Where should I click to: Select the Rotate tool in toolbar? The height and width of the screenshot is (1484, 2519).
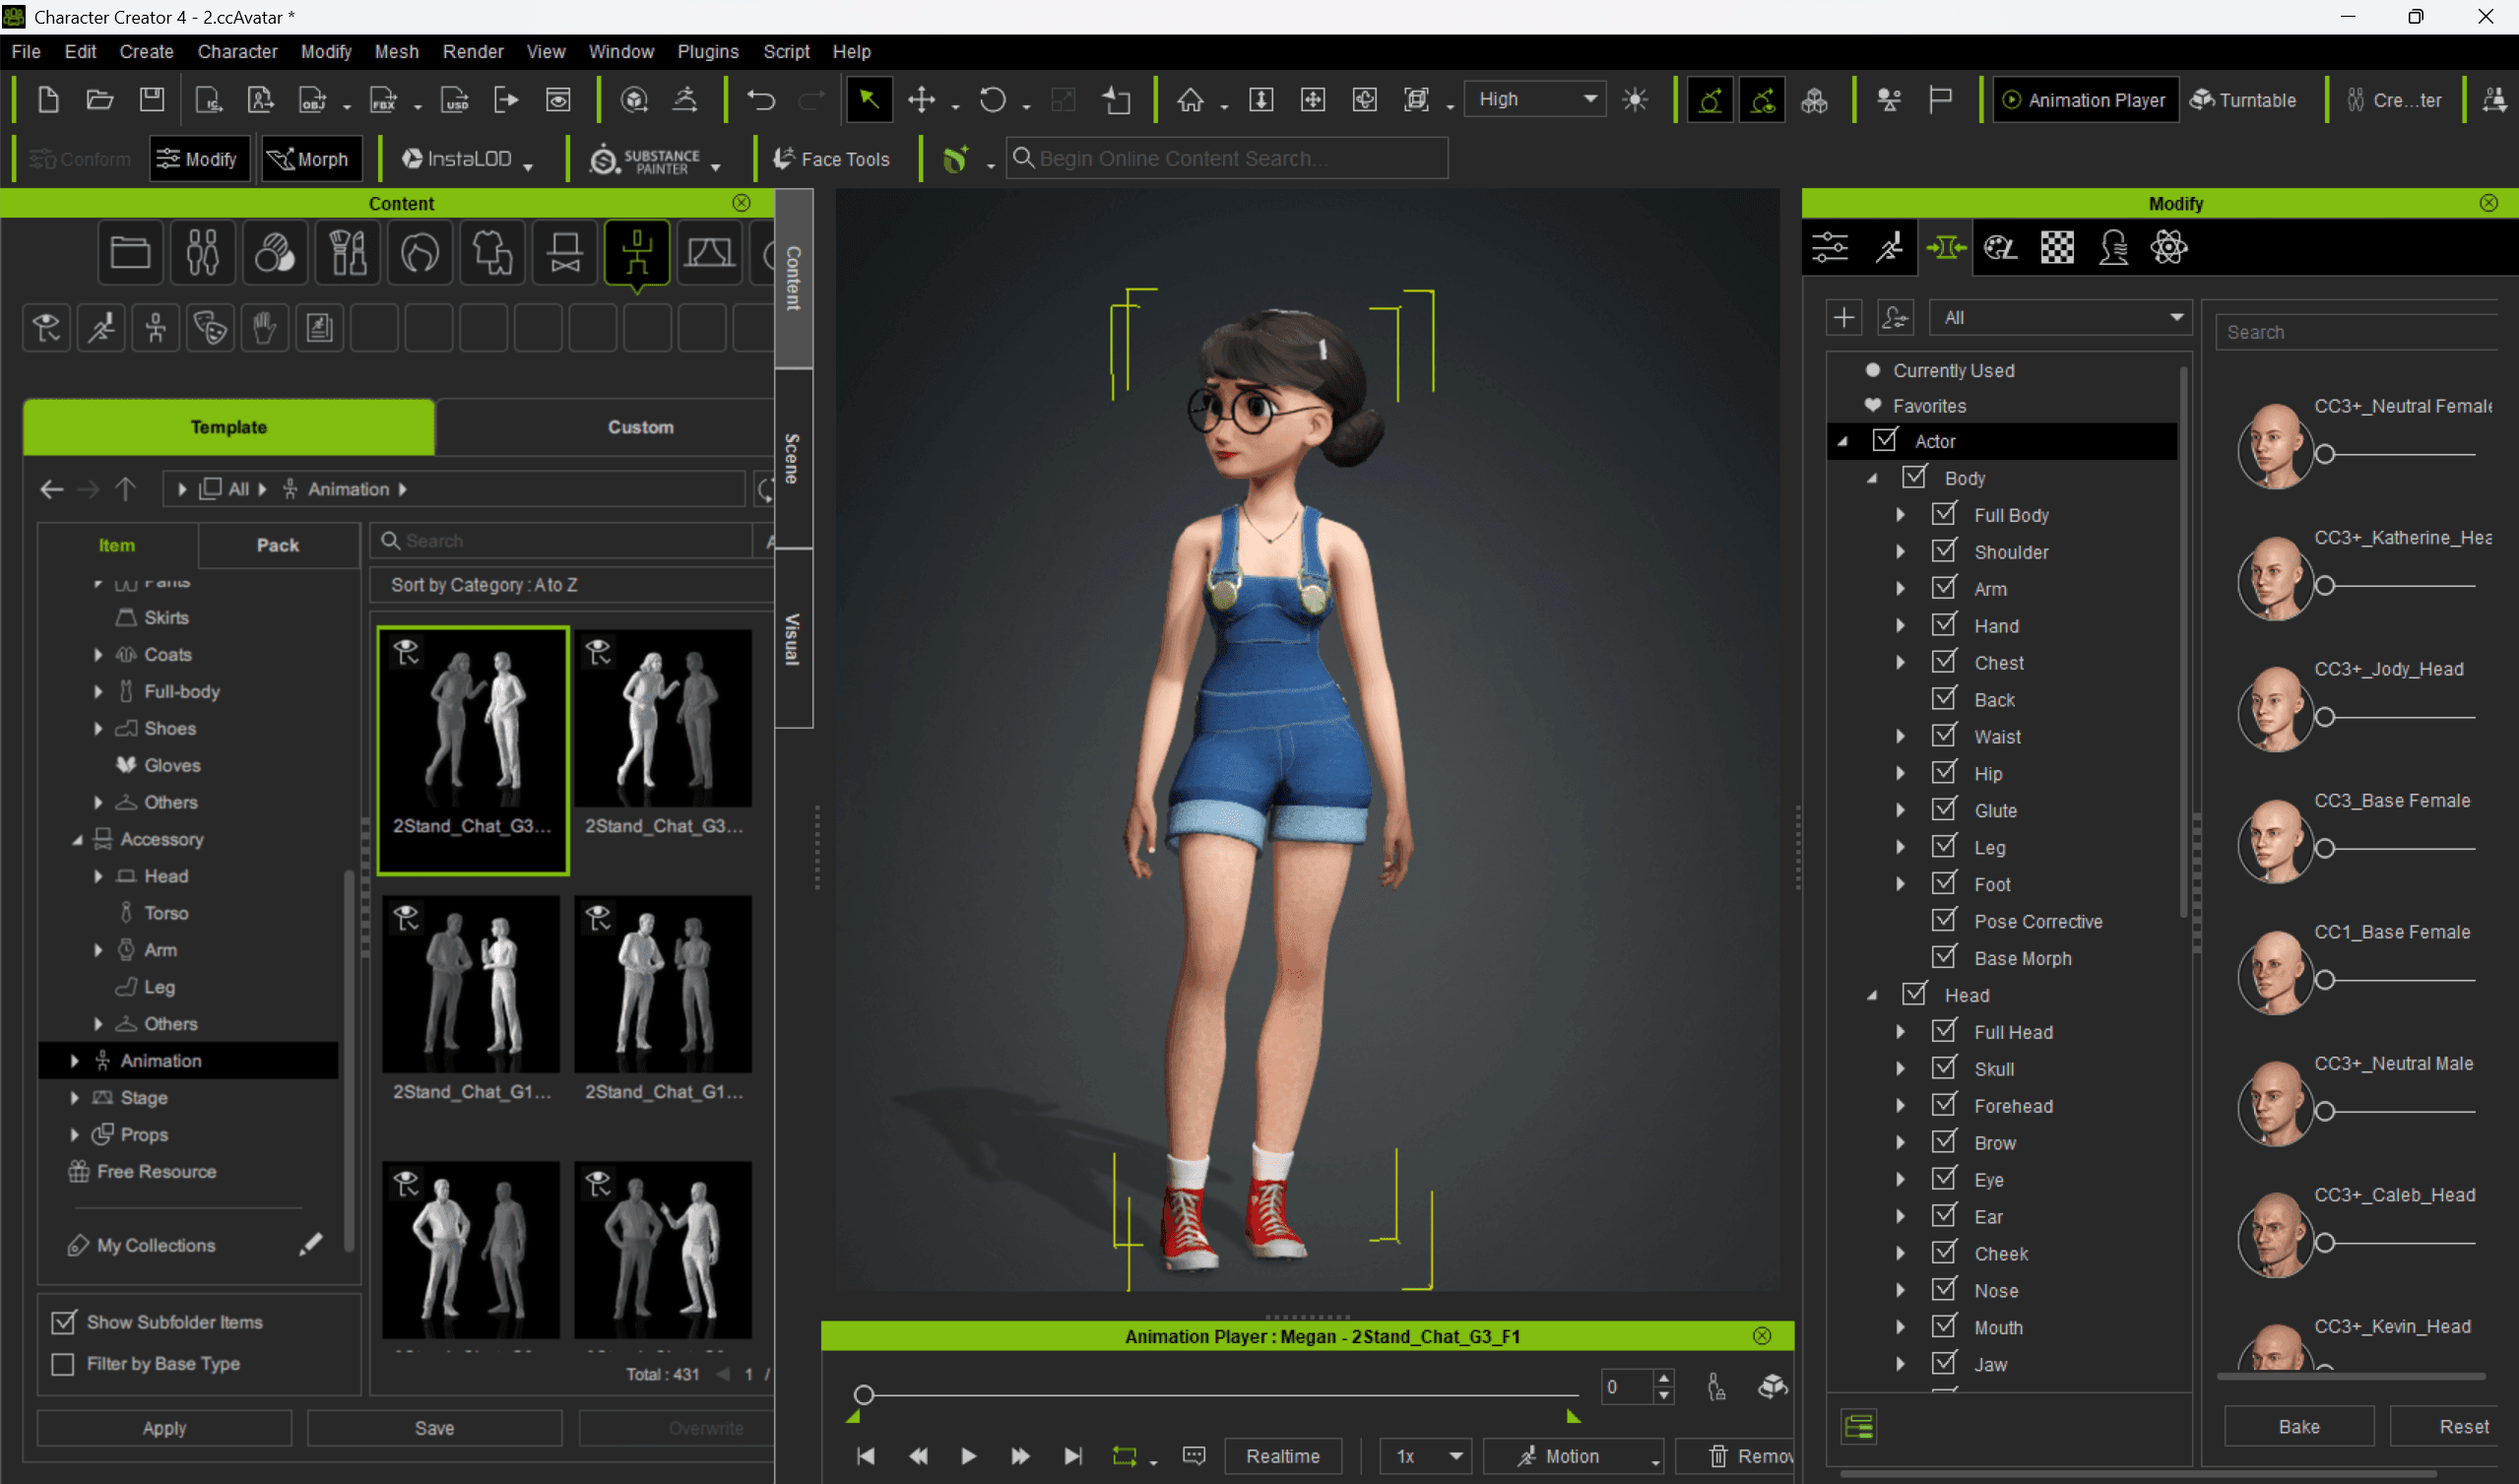992,100
